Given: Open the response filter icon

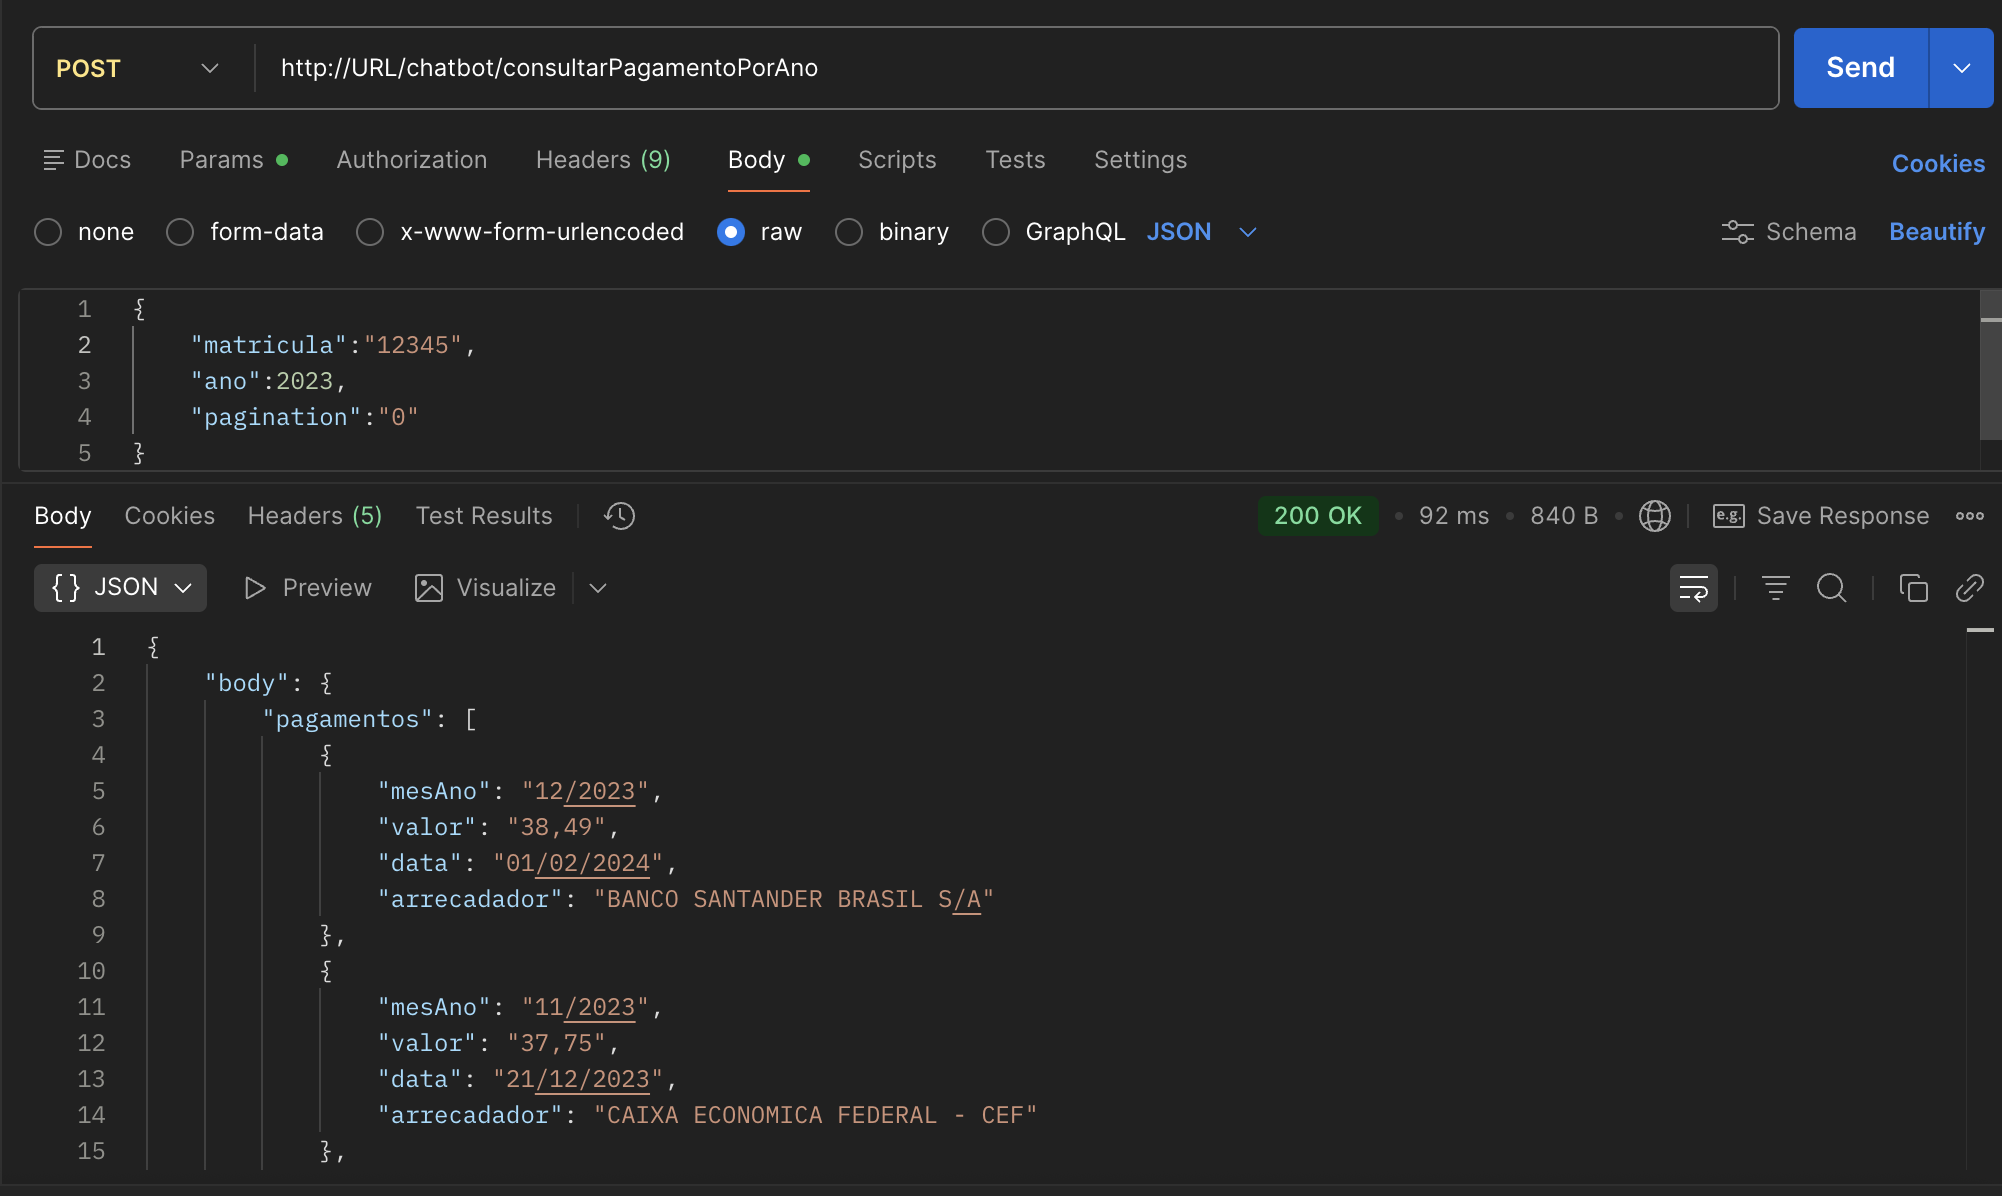Looking at the screenshot, I should tap(1775, 588).
